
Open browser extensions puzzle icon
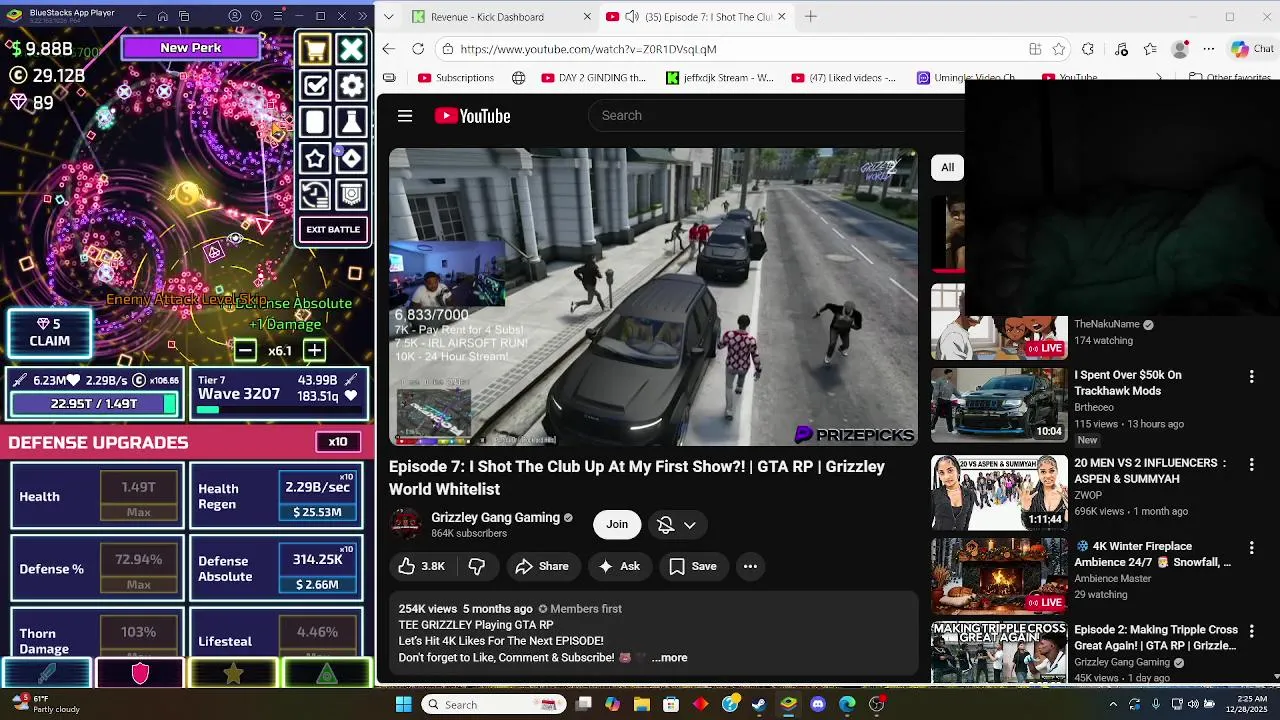pos(1088,49)
